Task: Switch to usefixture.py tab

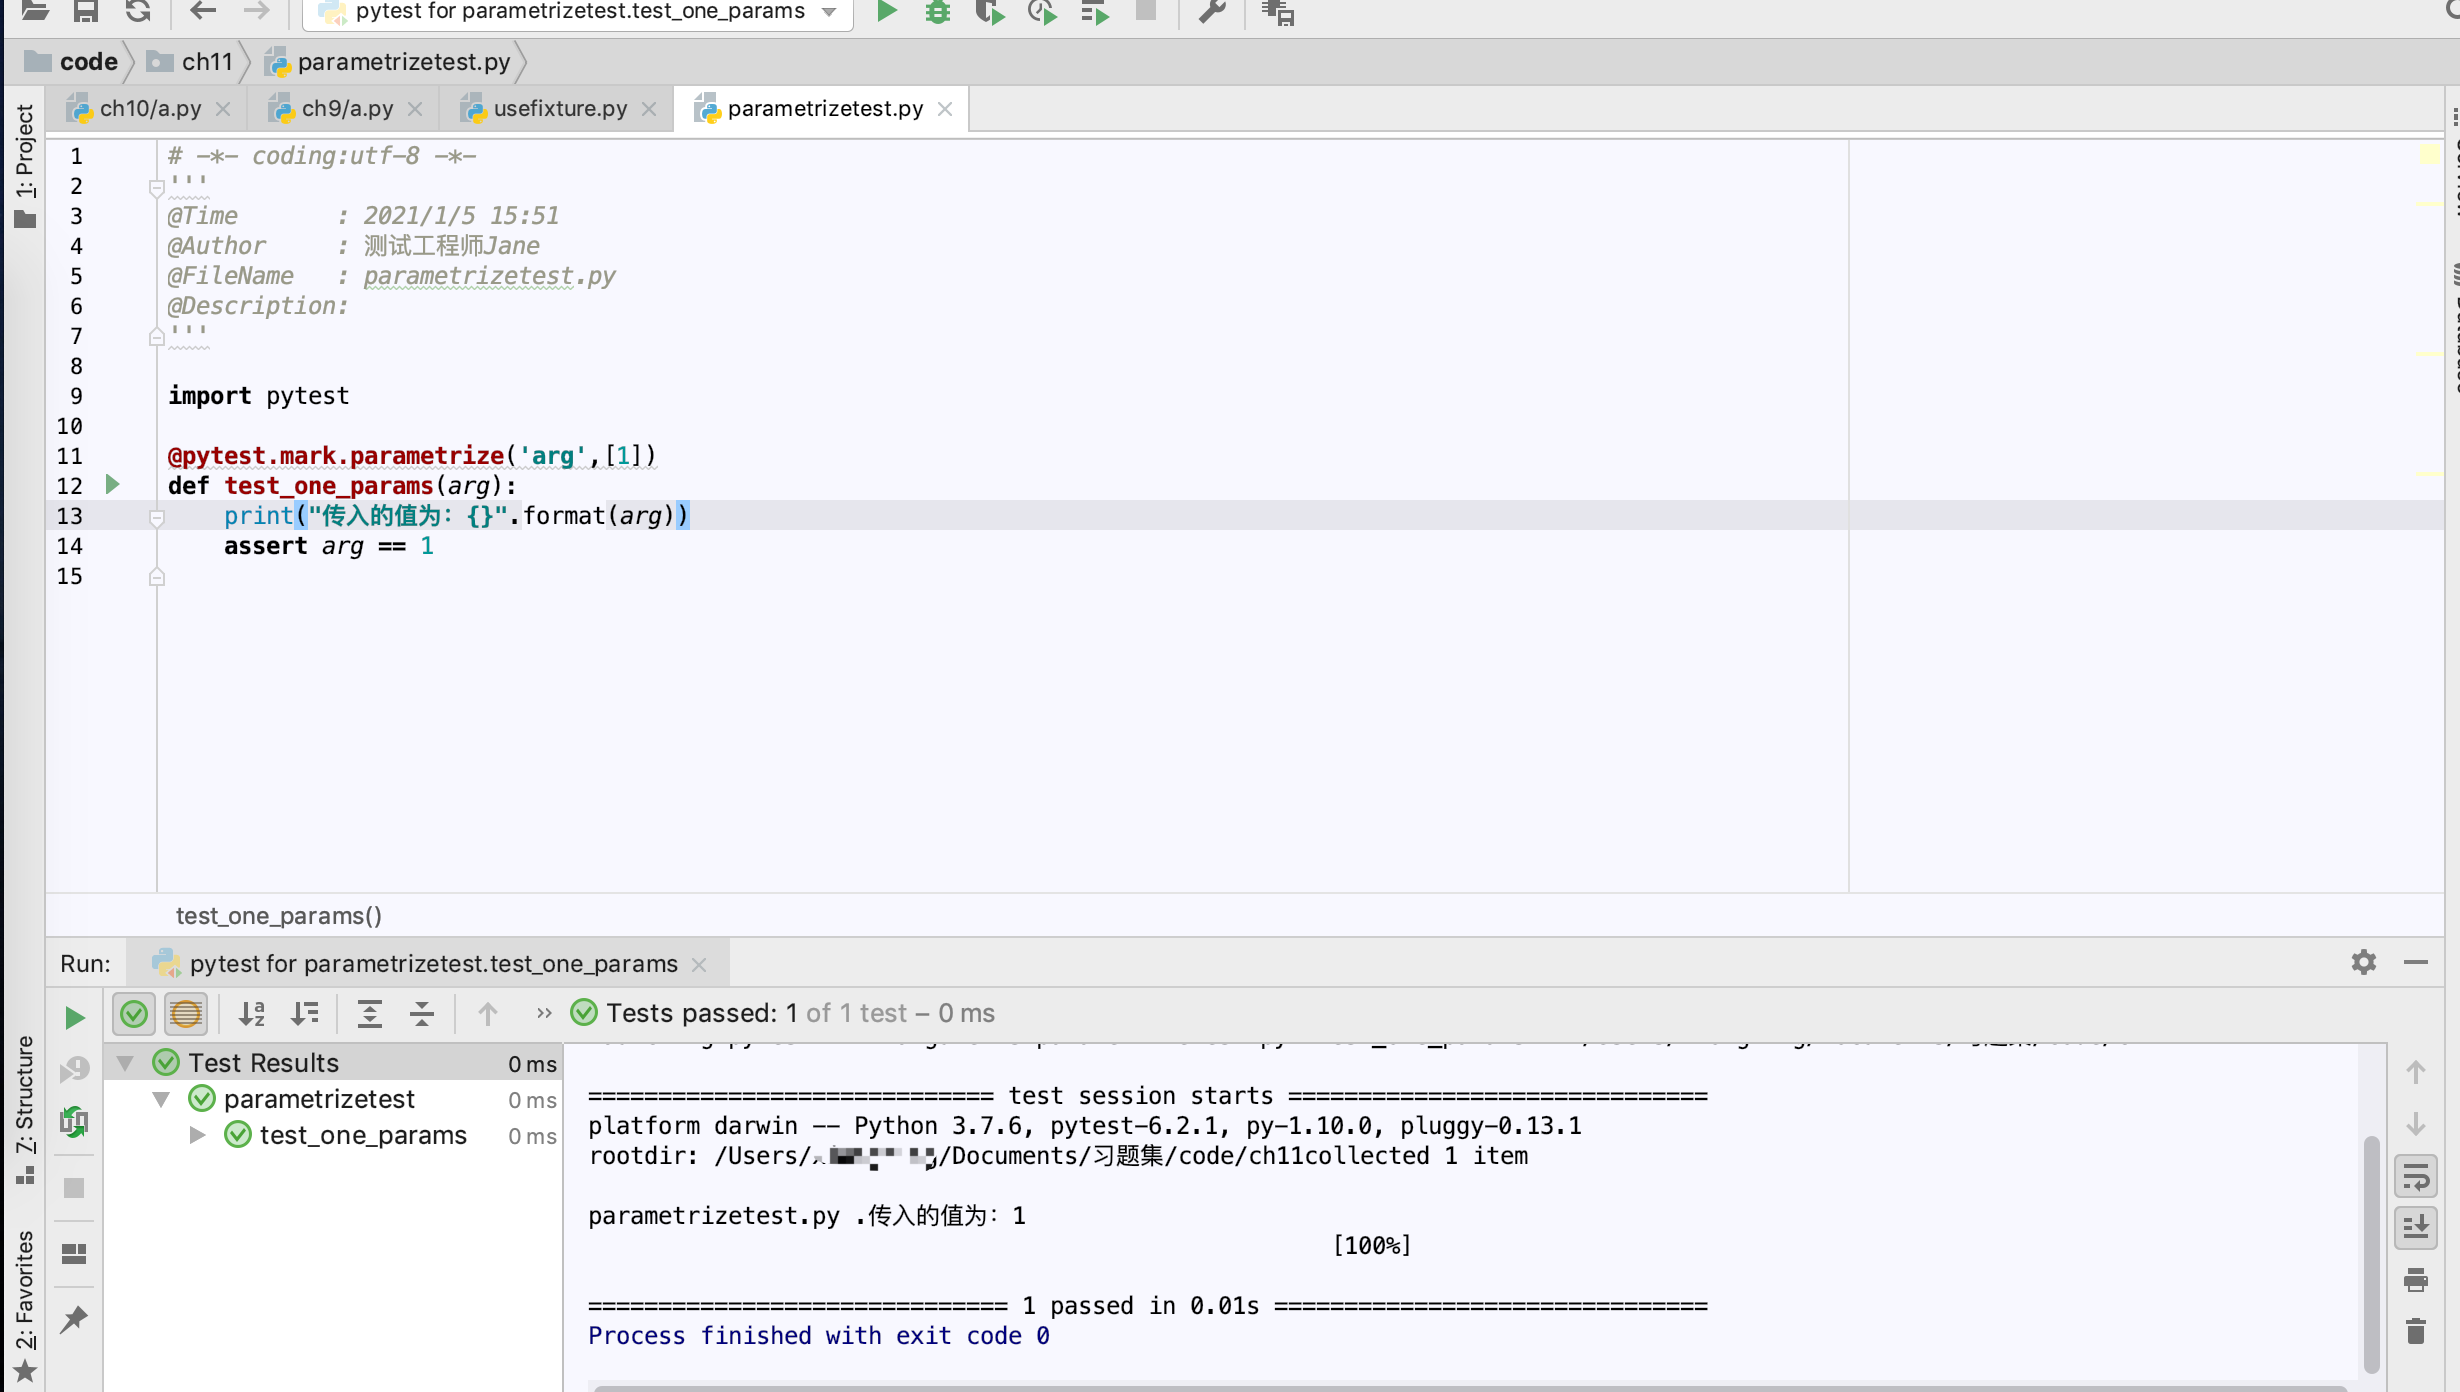Action: tap(559, 108)
